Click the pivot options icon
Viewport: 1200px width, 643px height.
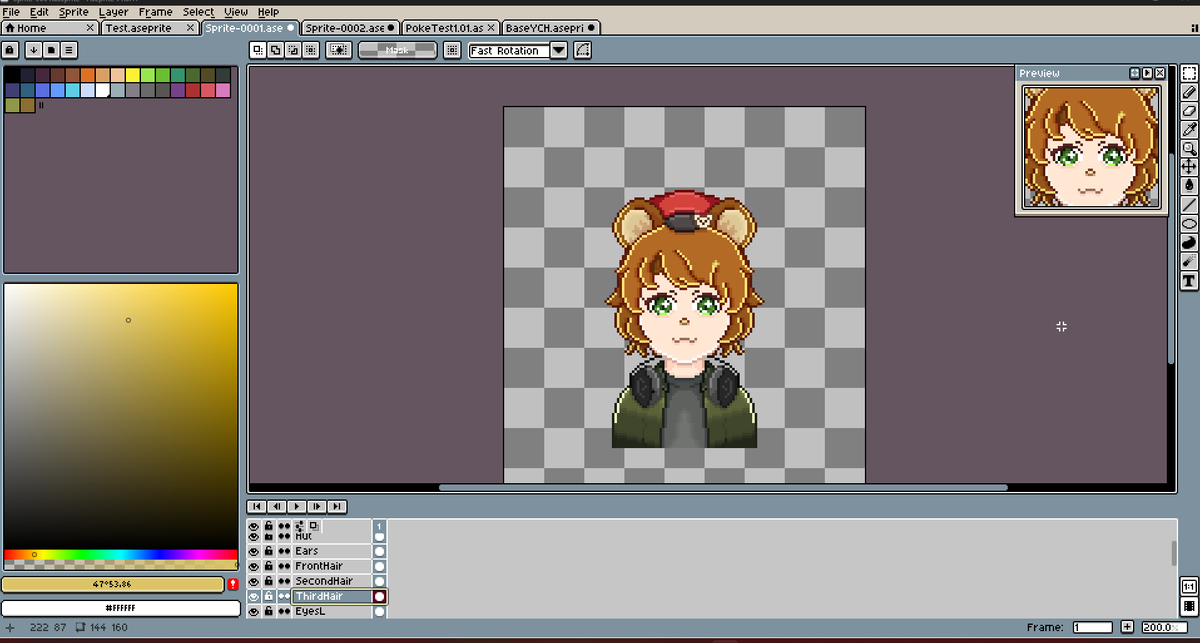click(453, 50)
